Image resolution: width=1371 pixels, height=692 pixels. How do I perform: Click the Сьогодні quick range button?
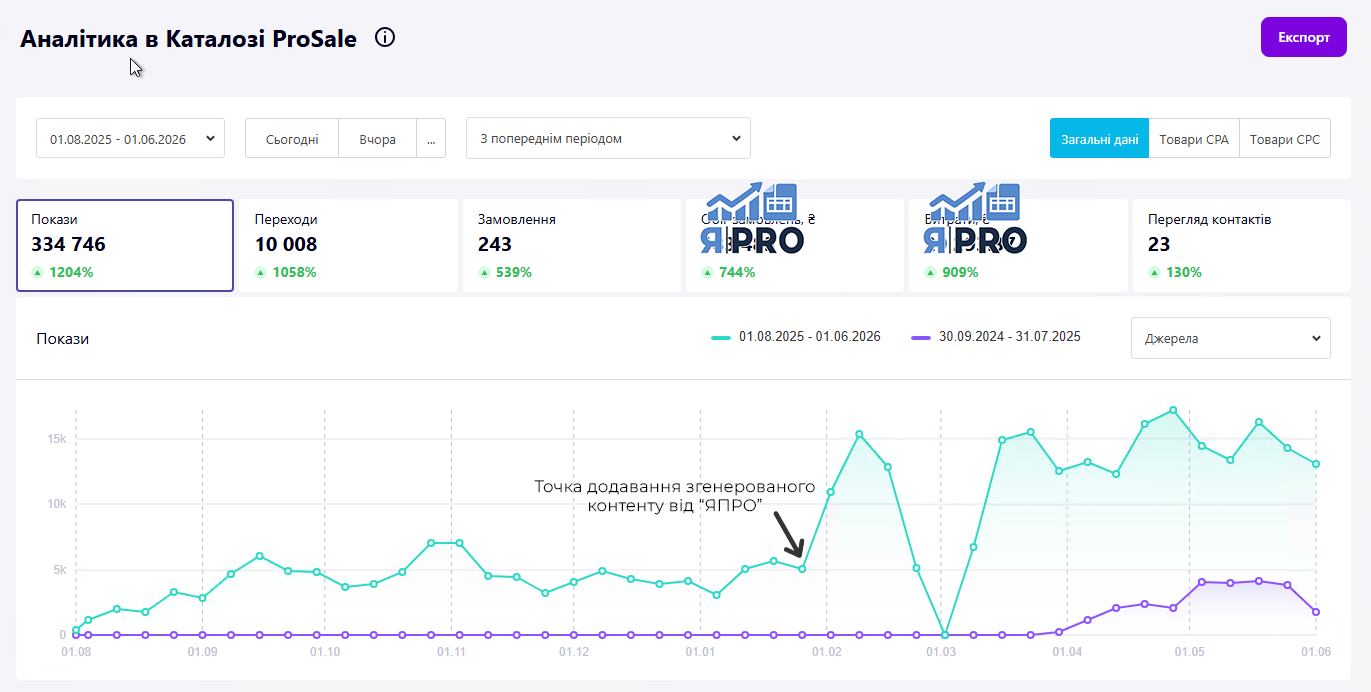(292, 139)
